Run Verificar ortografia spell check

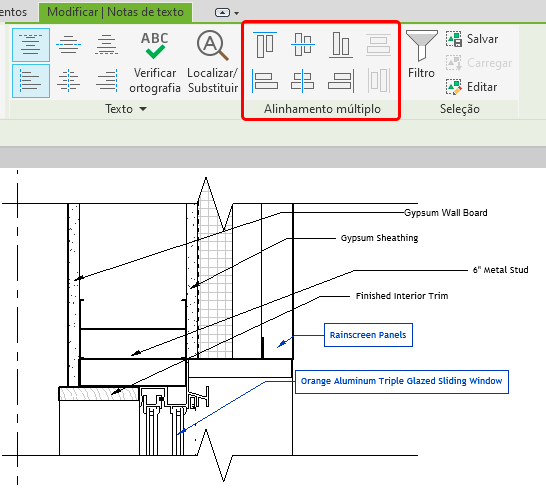pos(155,63)
